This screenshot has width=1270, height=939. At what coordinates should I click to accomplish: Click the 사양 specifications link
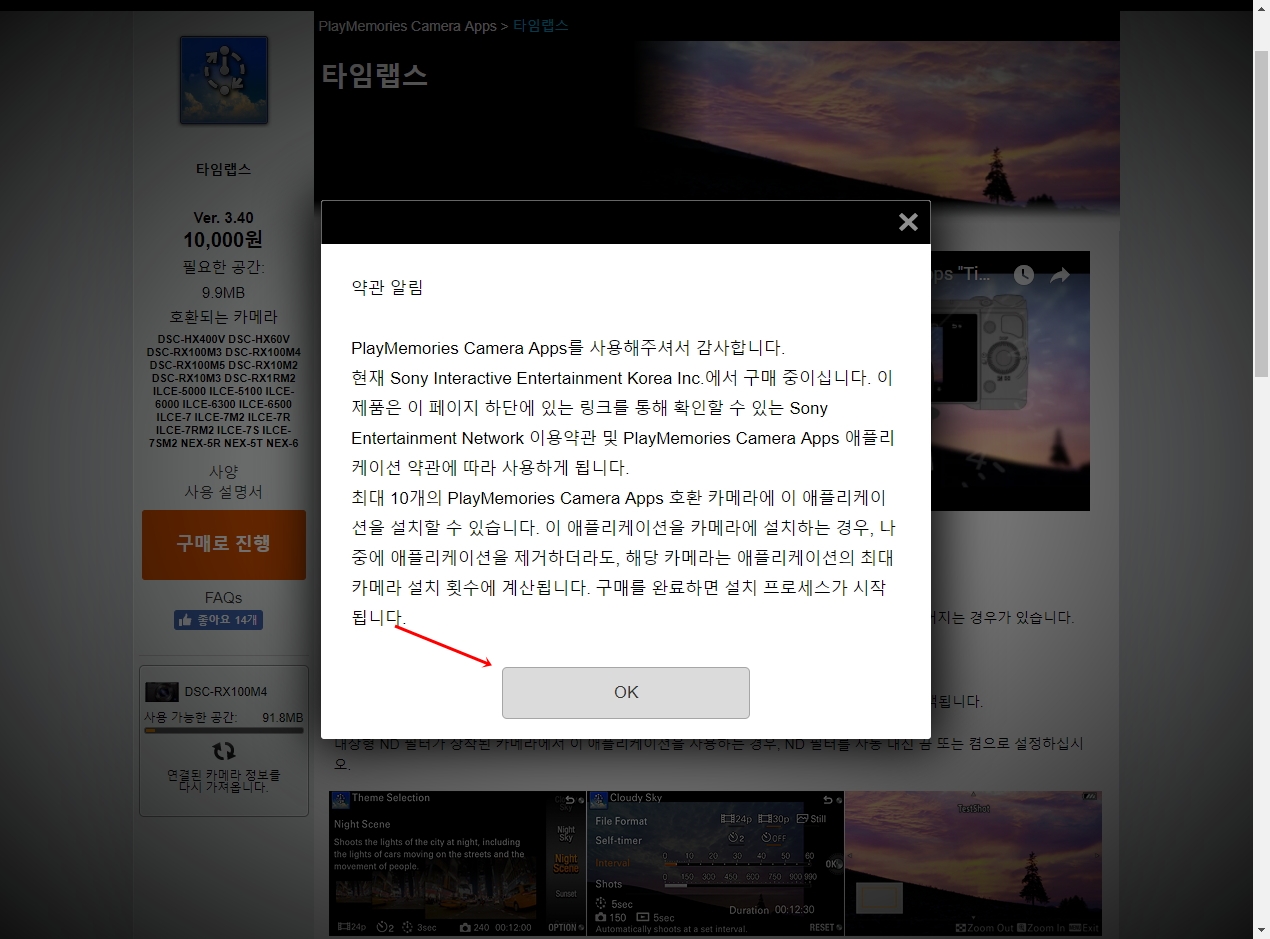point(223,470)
